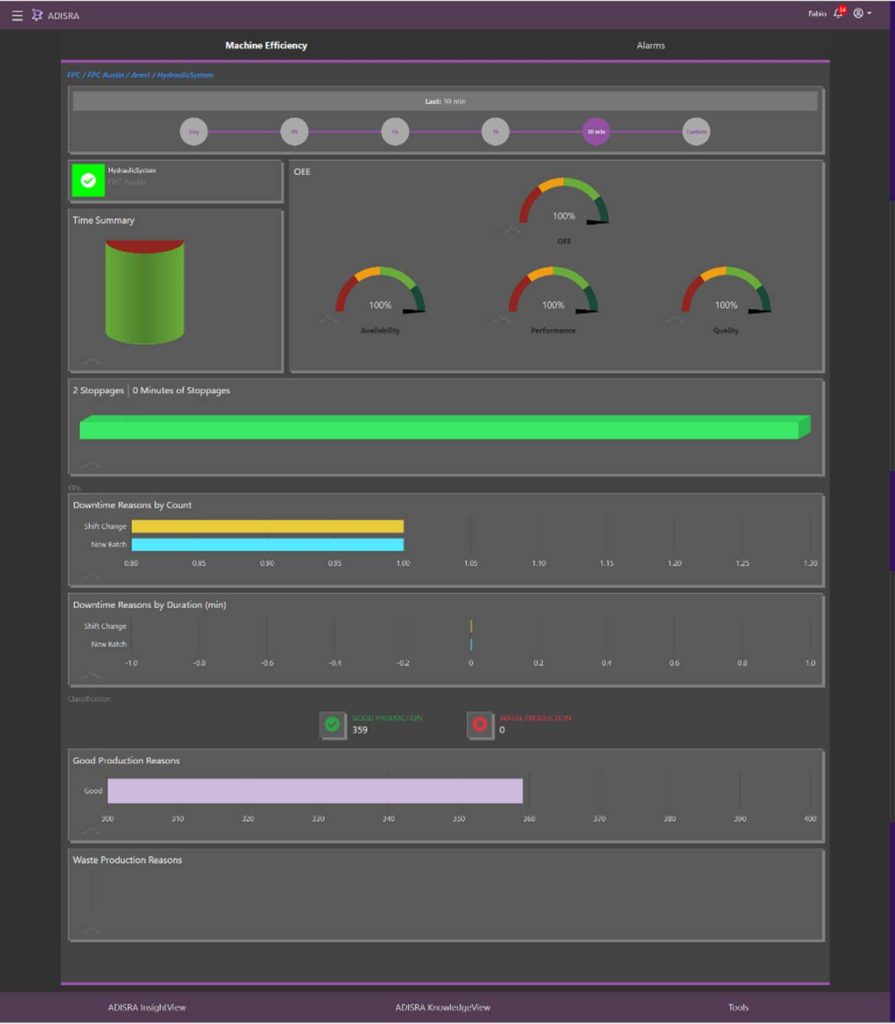
Task: Open the hamburger navigation menu
Action: [x=17, y=15]
